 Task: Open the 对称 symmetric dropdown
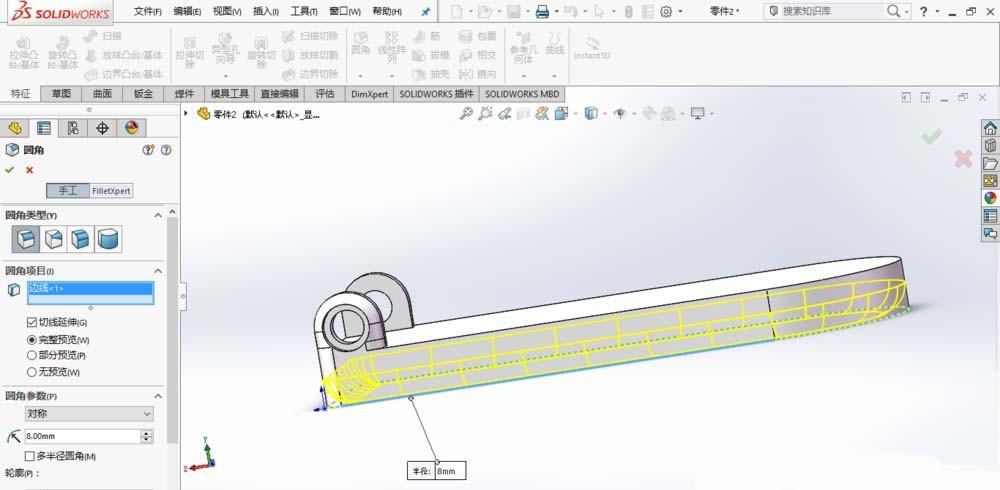coord(89,413)
